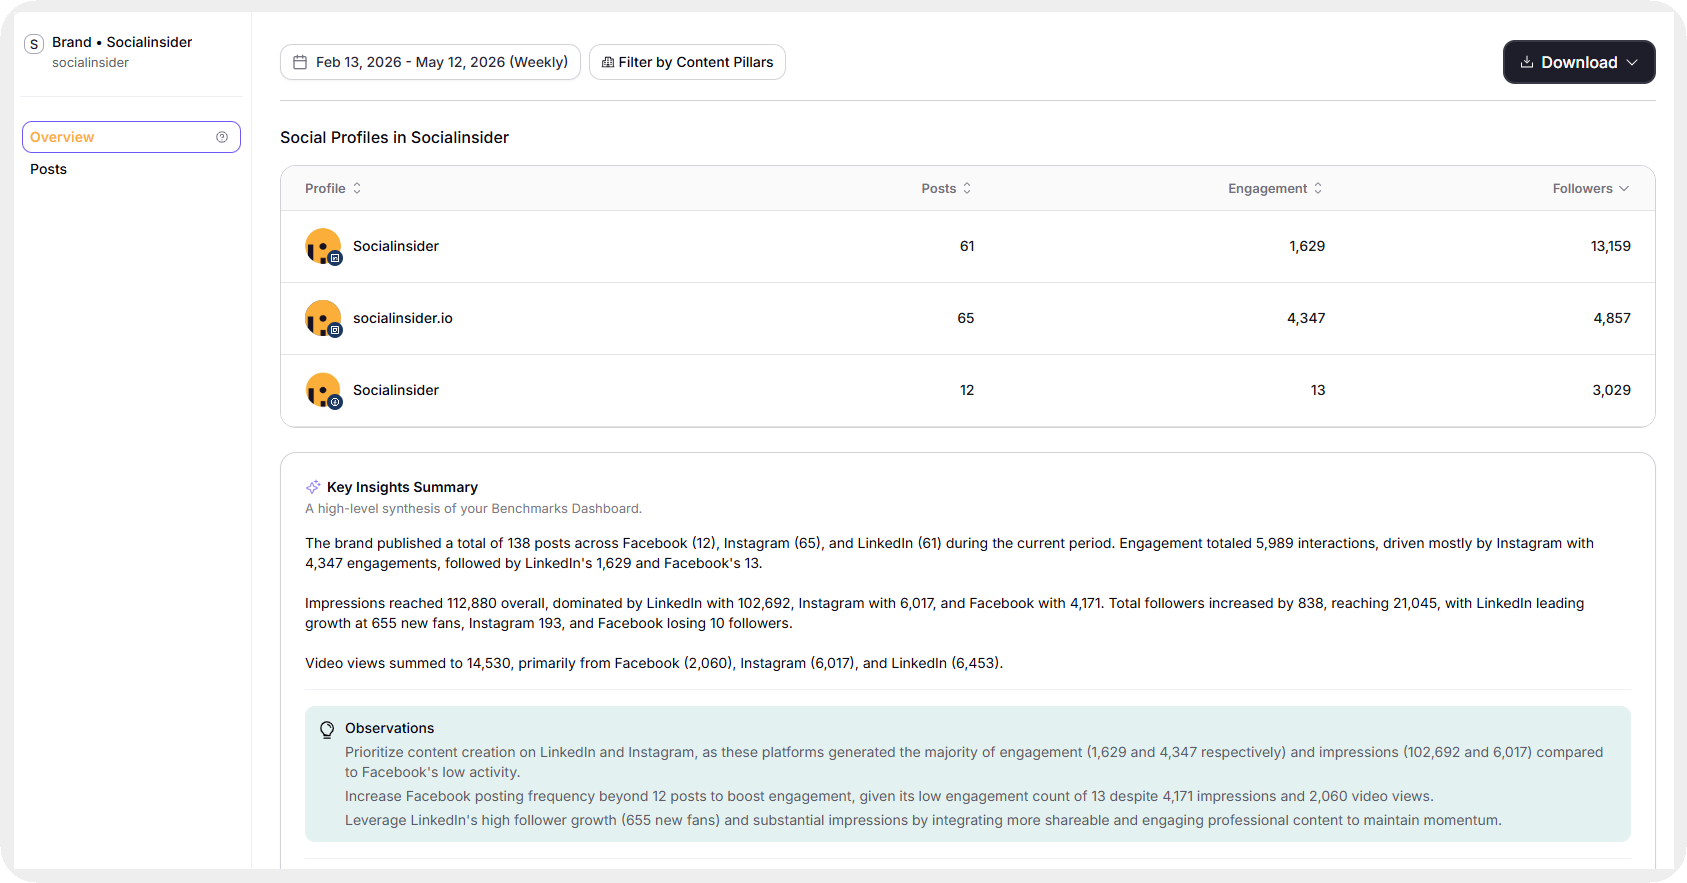Switch to the Posts section in sidebar
Screen dimensions: 1687x883
pos(48,169)
